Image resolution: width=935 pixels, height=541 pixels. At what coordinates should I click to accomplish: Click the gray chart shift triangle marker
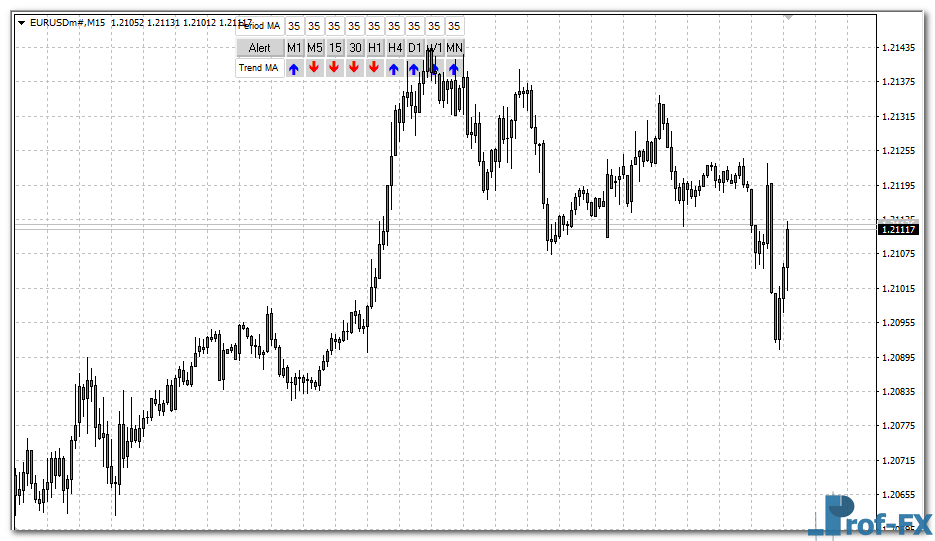point(788,17)
